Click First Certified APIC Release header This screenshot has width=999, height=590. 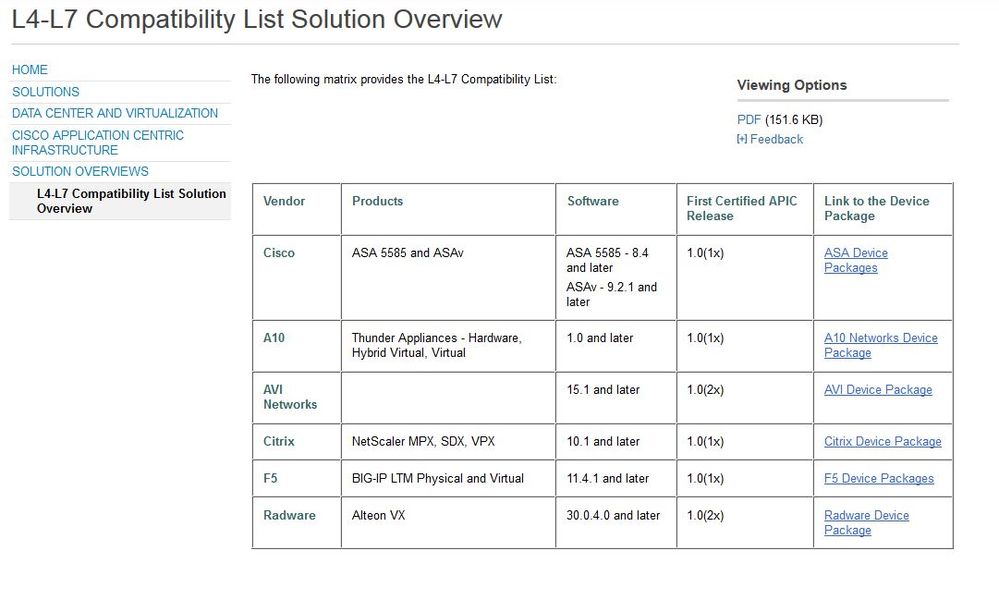click(x=742, y=208)
